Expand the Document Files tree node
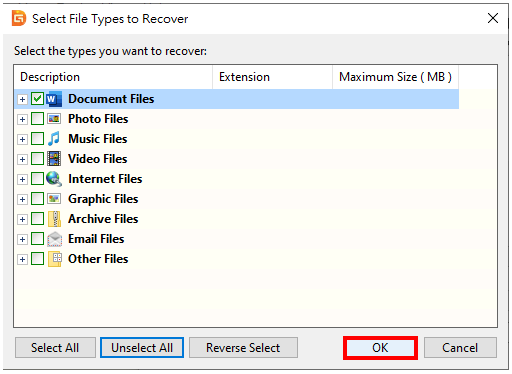512x374 pixels. [x=22, y=99]
